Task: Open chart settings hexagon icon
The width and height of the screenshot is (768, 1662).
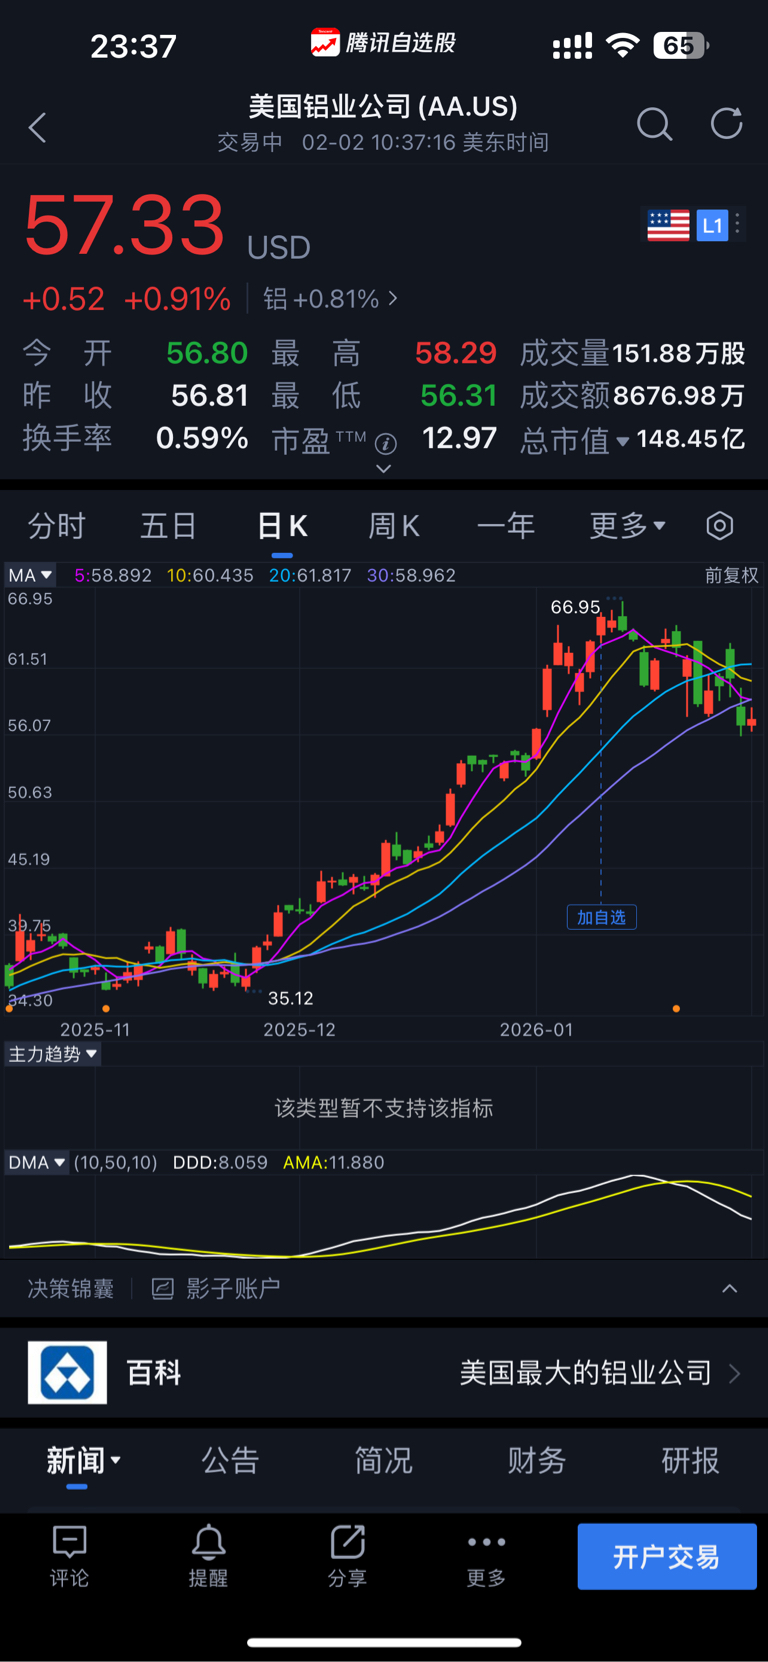Action: tap(720, 525)
